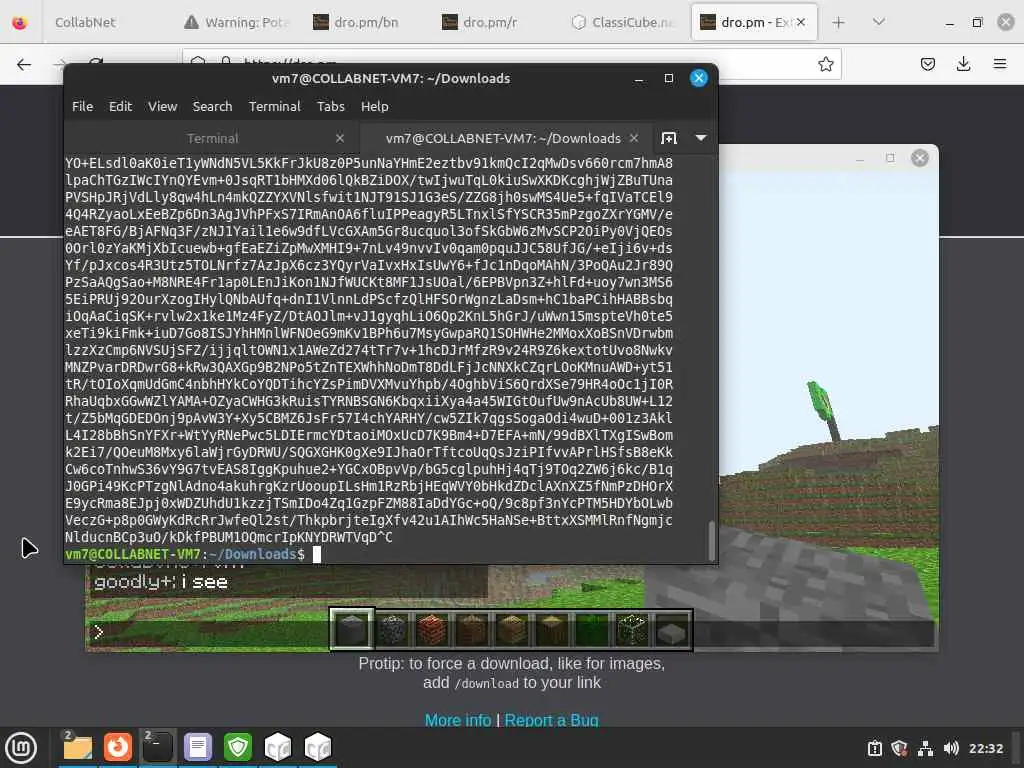Close the first Terminal tab

coord(340,138)
